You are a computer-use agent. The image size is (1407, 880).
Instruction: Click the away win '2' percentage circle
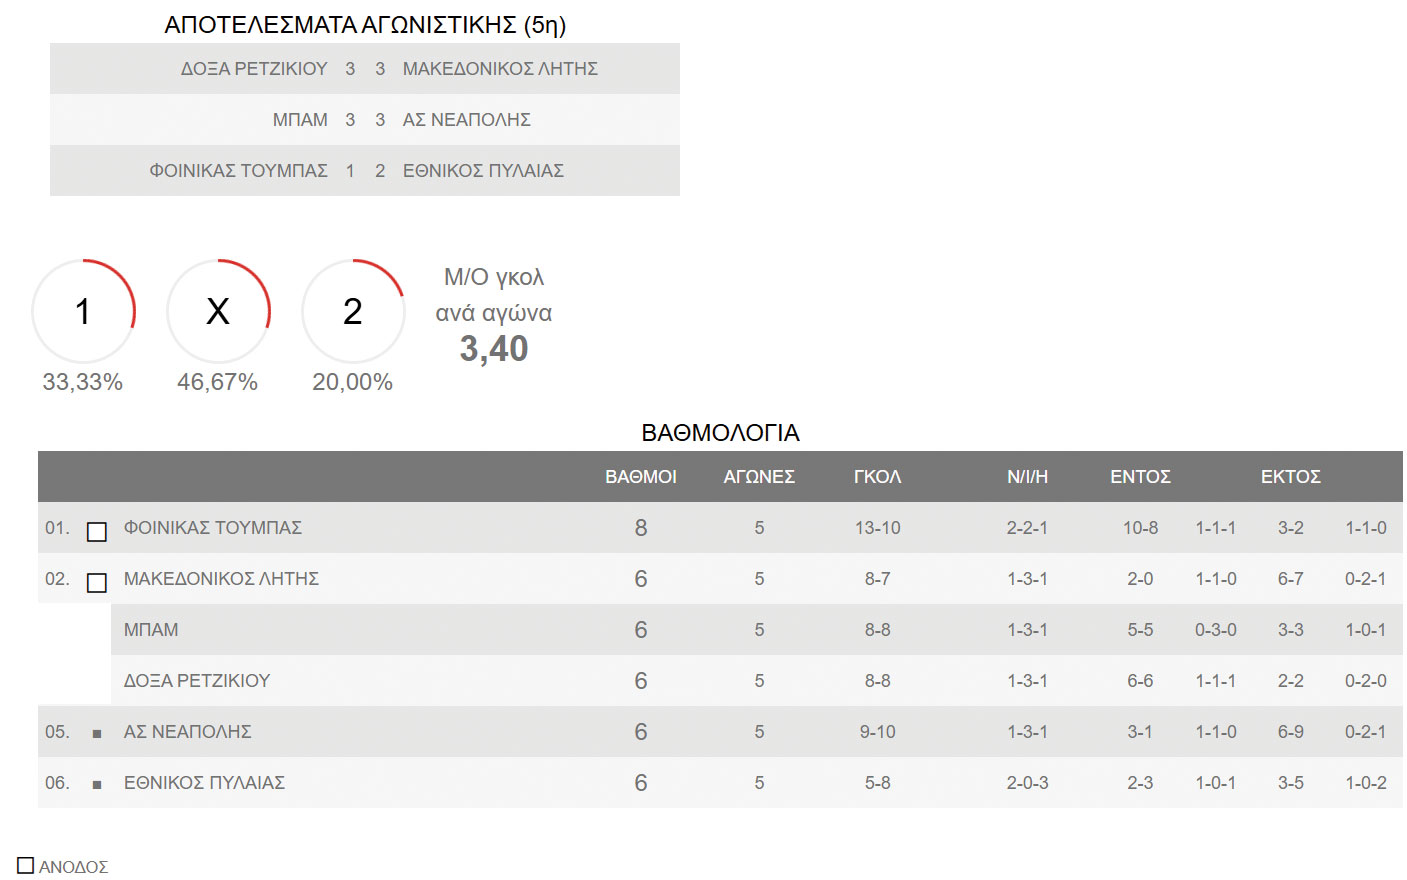pyautogui.click(x=353, y=311)
